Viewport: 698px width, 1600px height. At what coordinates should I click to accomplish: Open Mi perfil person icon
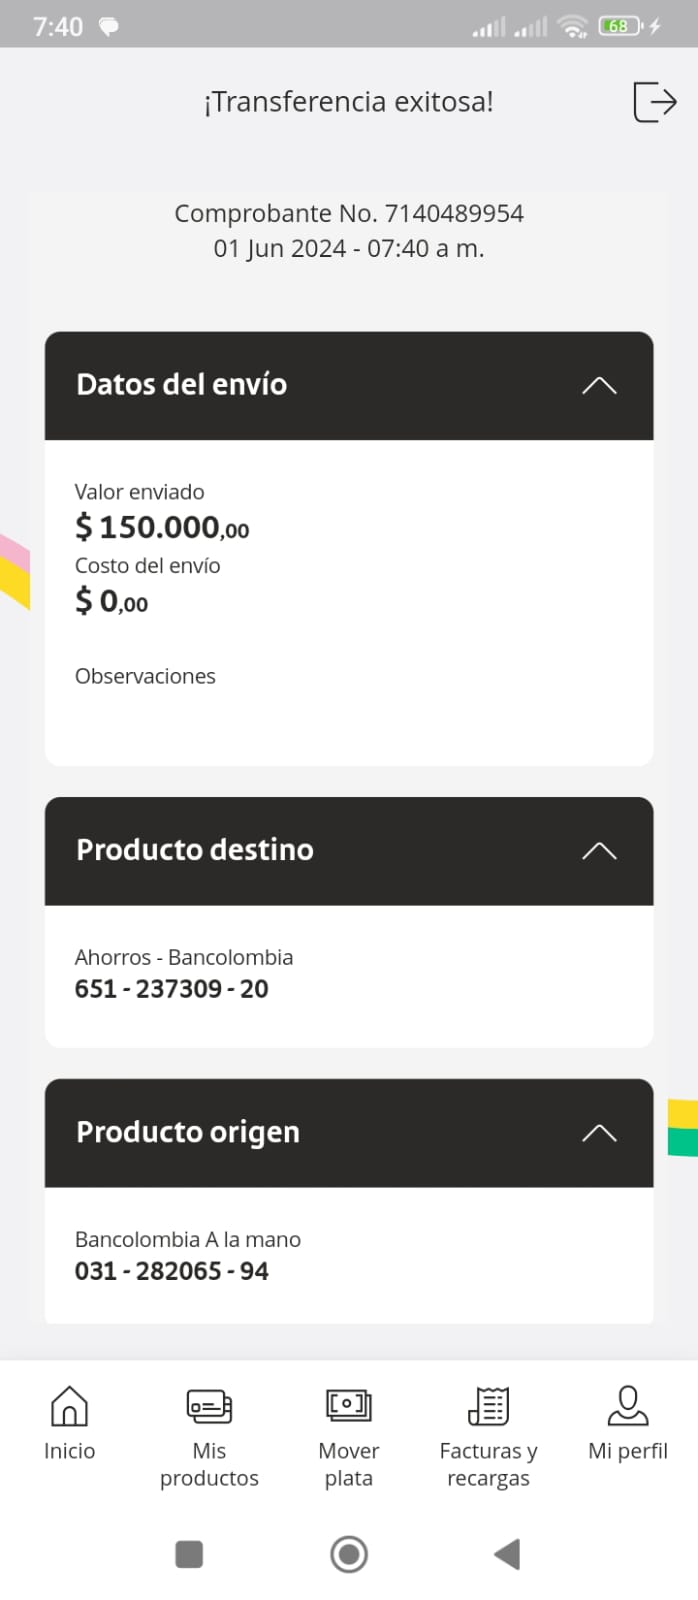coord(628,1406)
